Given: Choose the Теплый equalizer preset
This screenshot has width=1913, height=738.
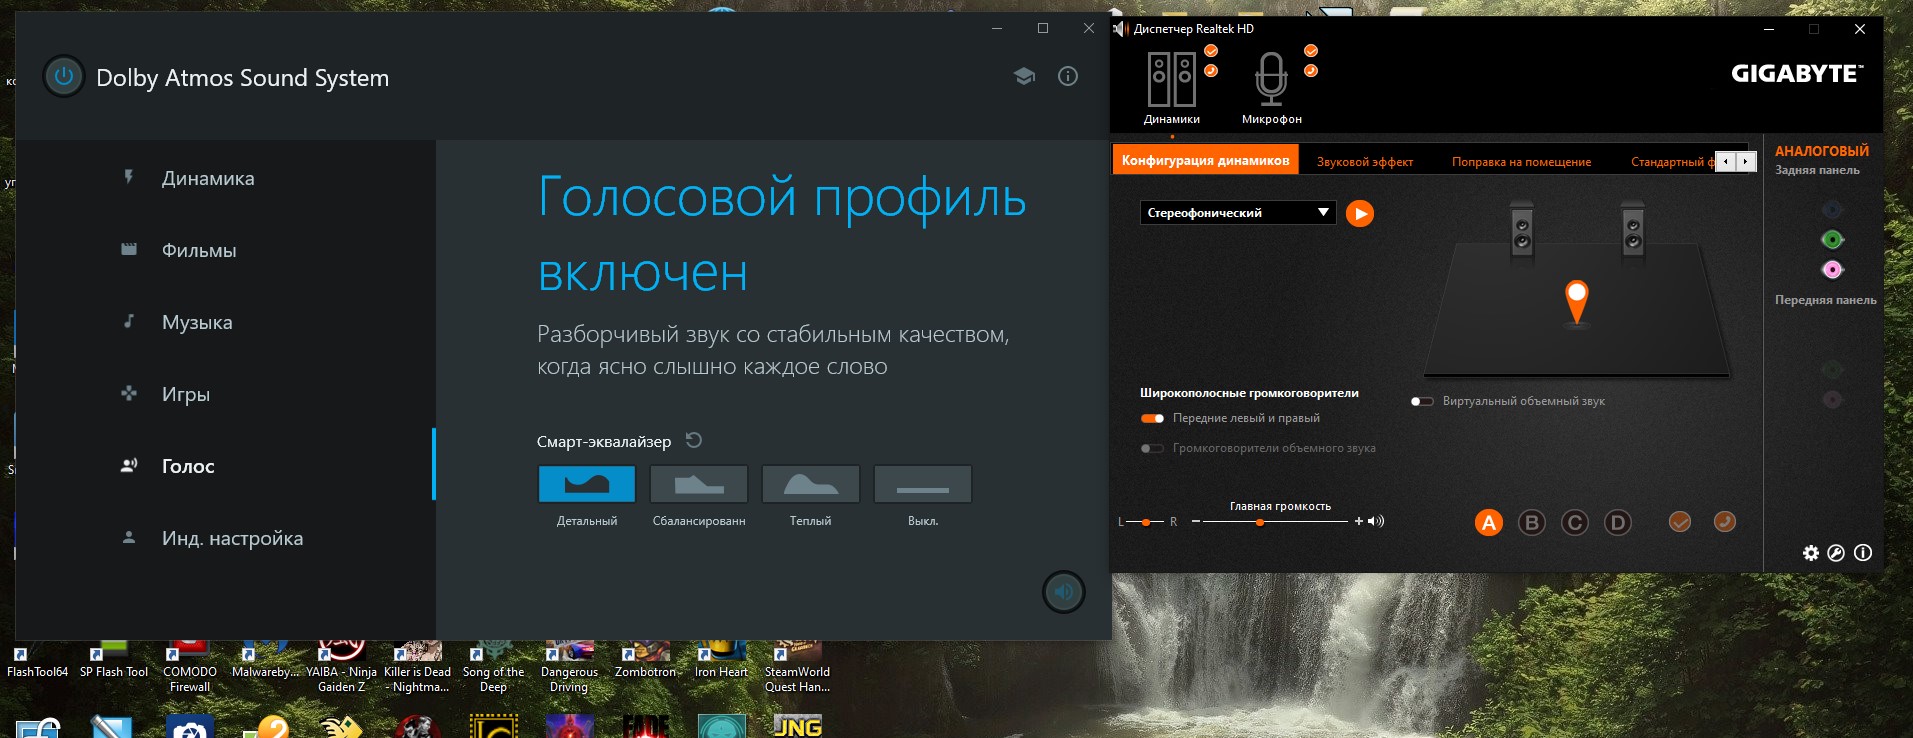Looking at the screenshot, I should pyautogui.click(x=811, y=484).
